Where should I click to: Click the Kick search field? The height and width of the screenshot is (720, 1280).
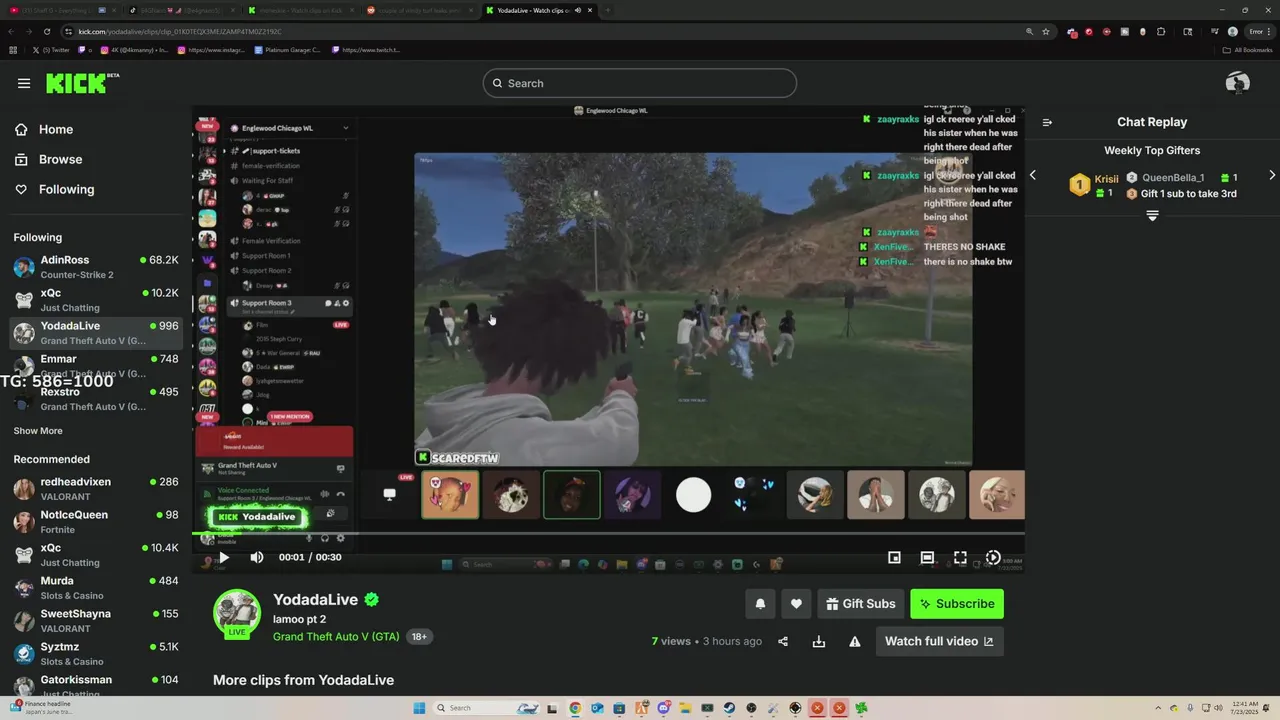tap(639, 83)
